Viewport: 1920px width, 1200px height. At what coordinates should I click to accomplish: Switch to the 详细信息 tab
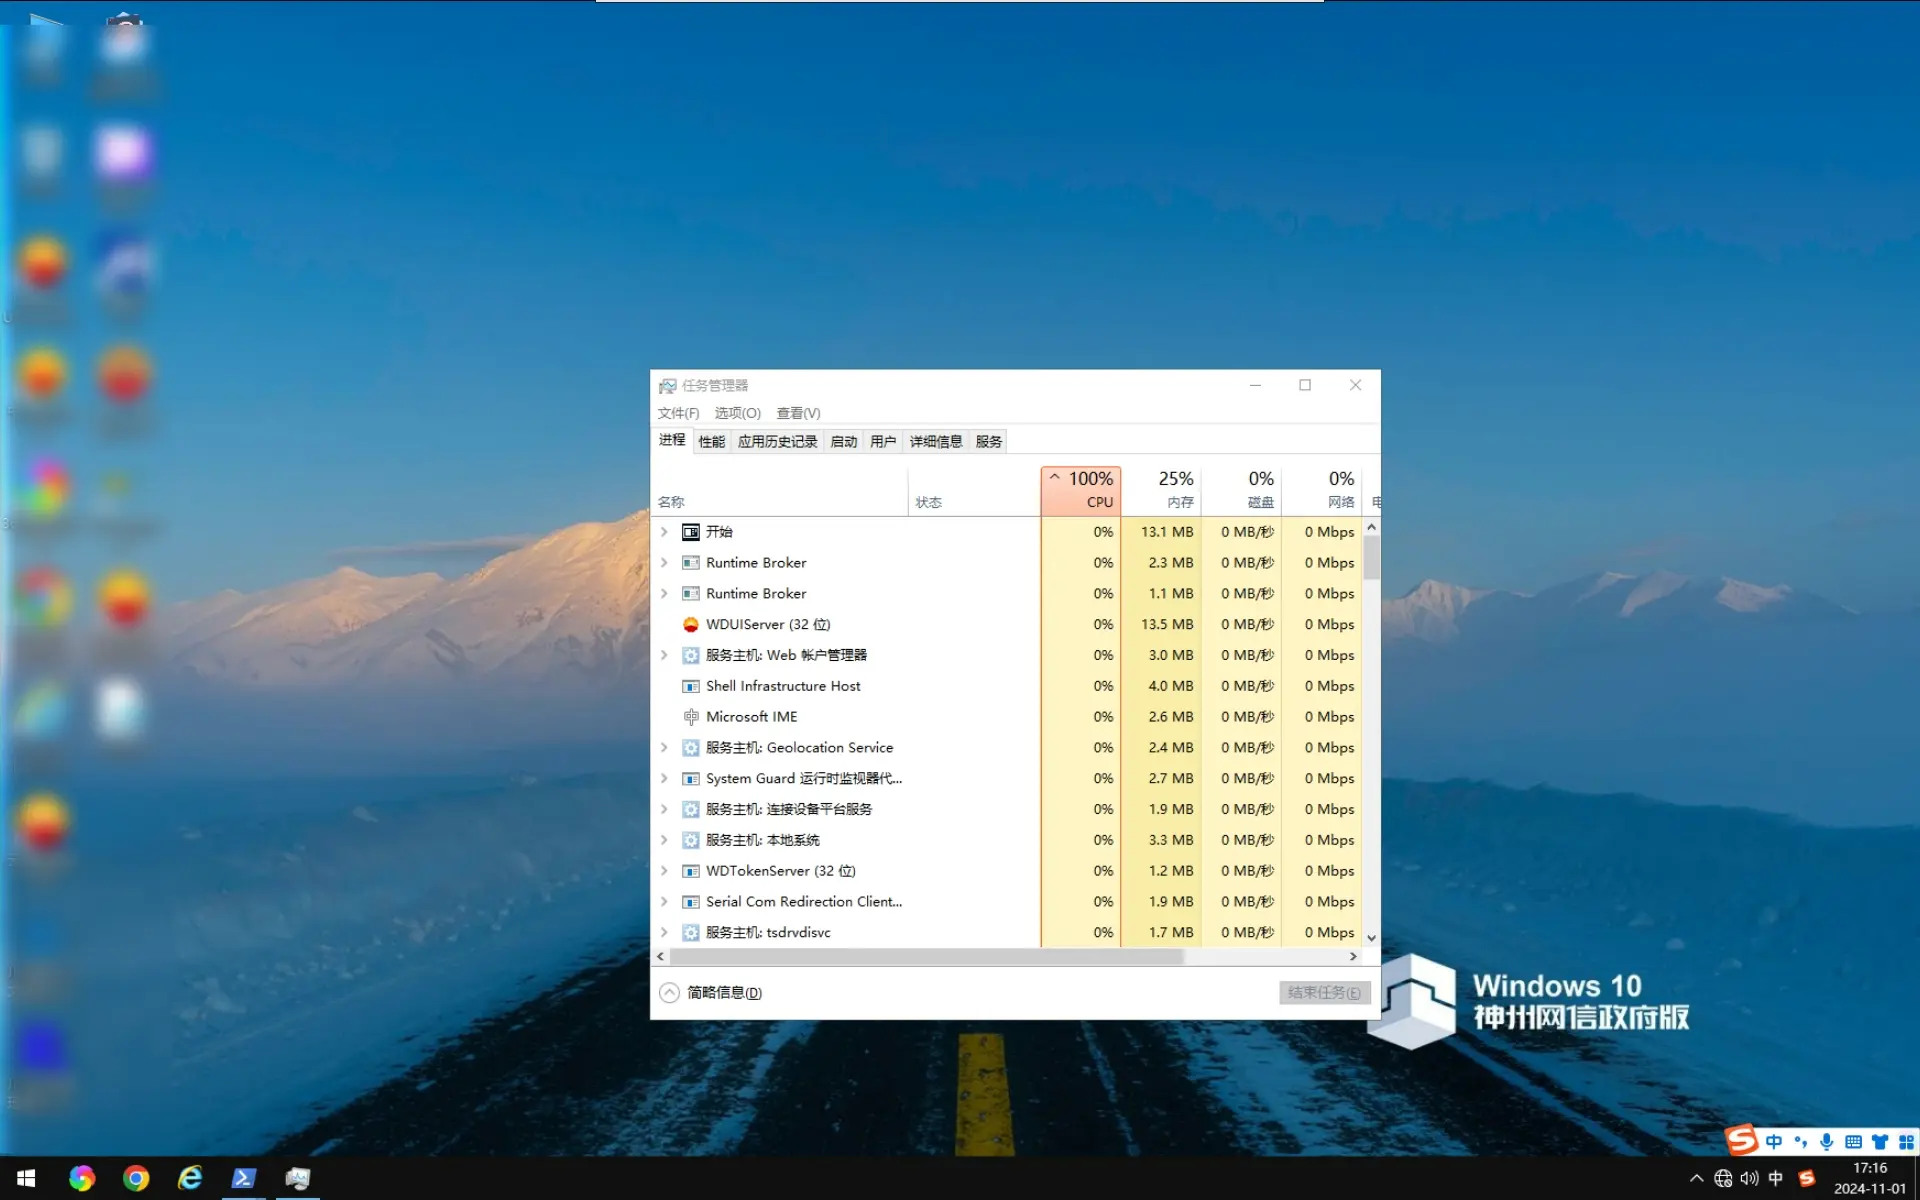click(935, 441)
